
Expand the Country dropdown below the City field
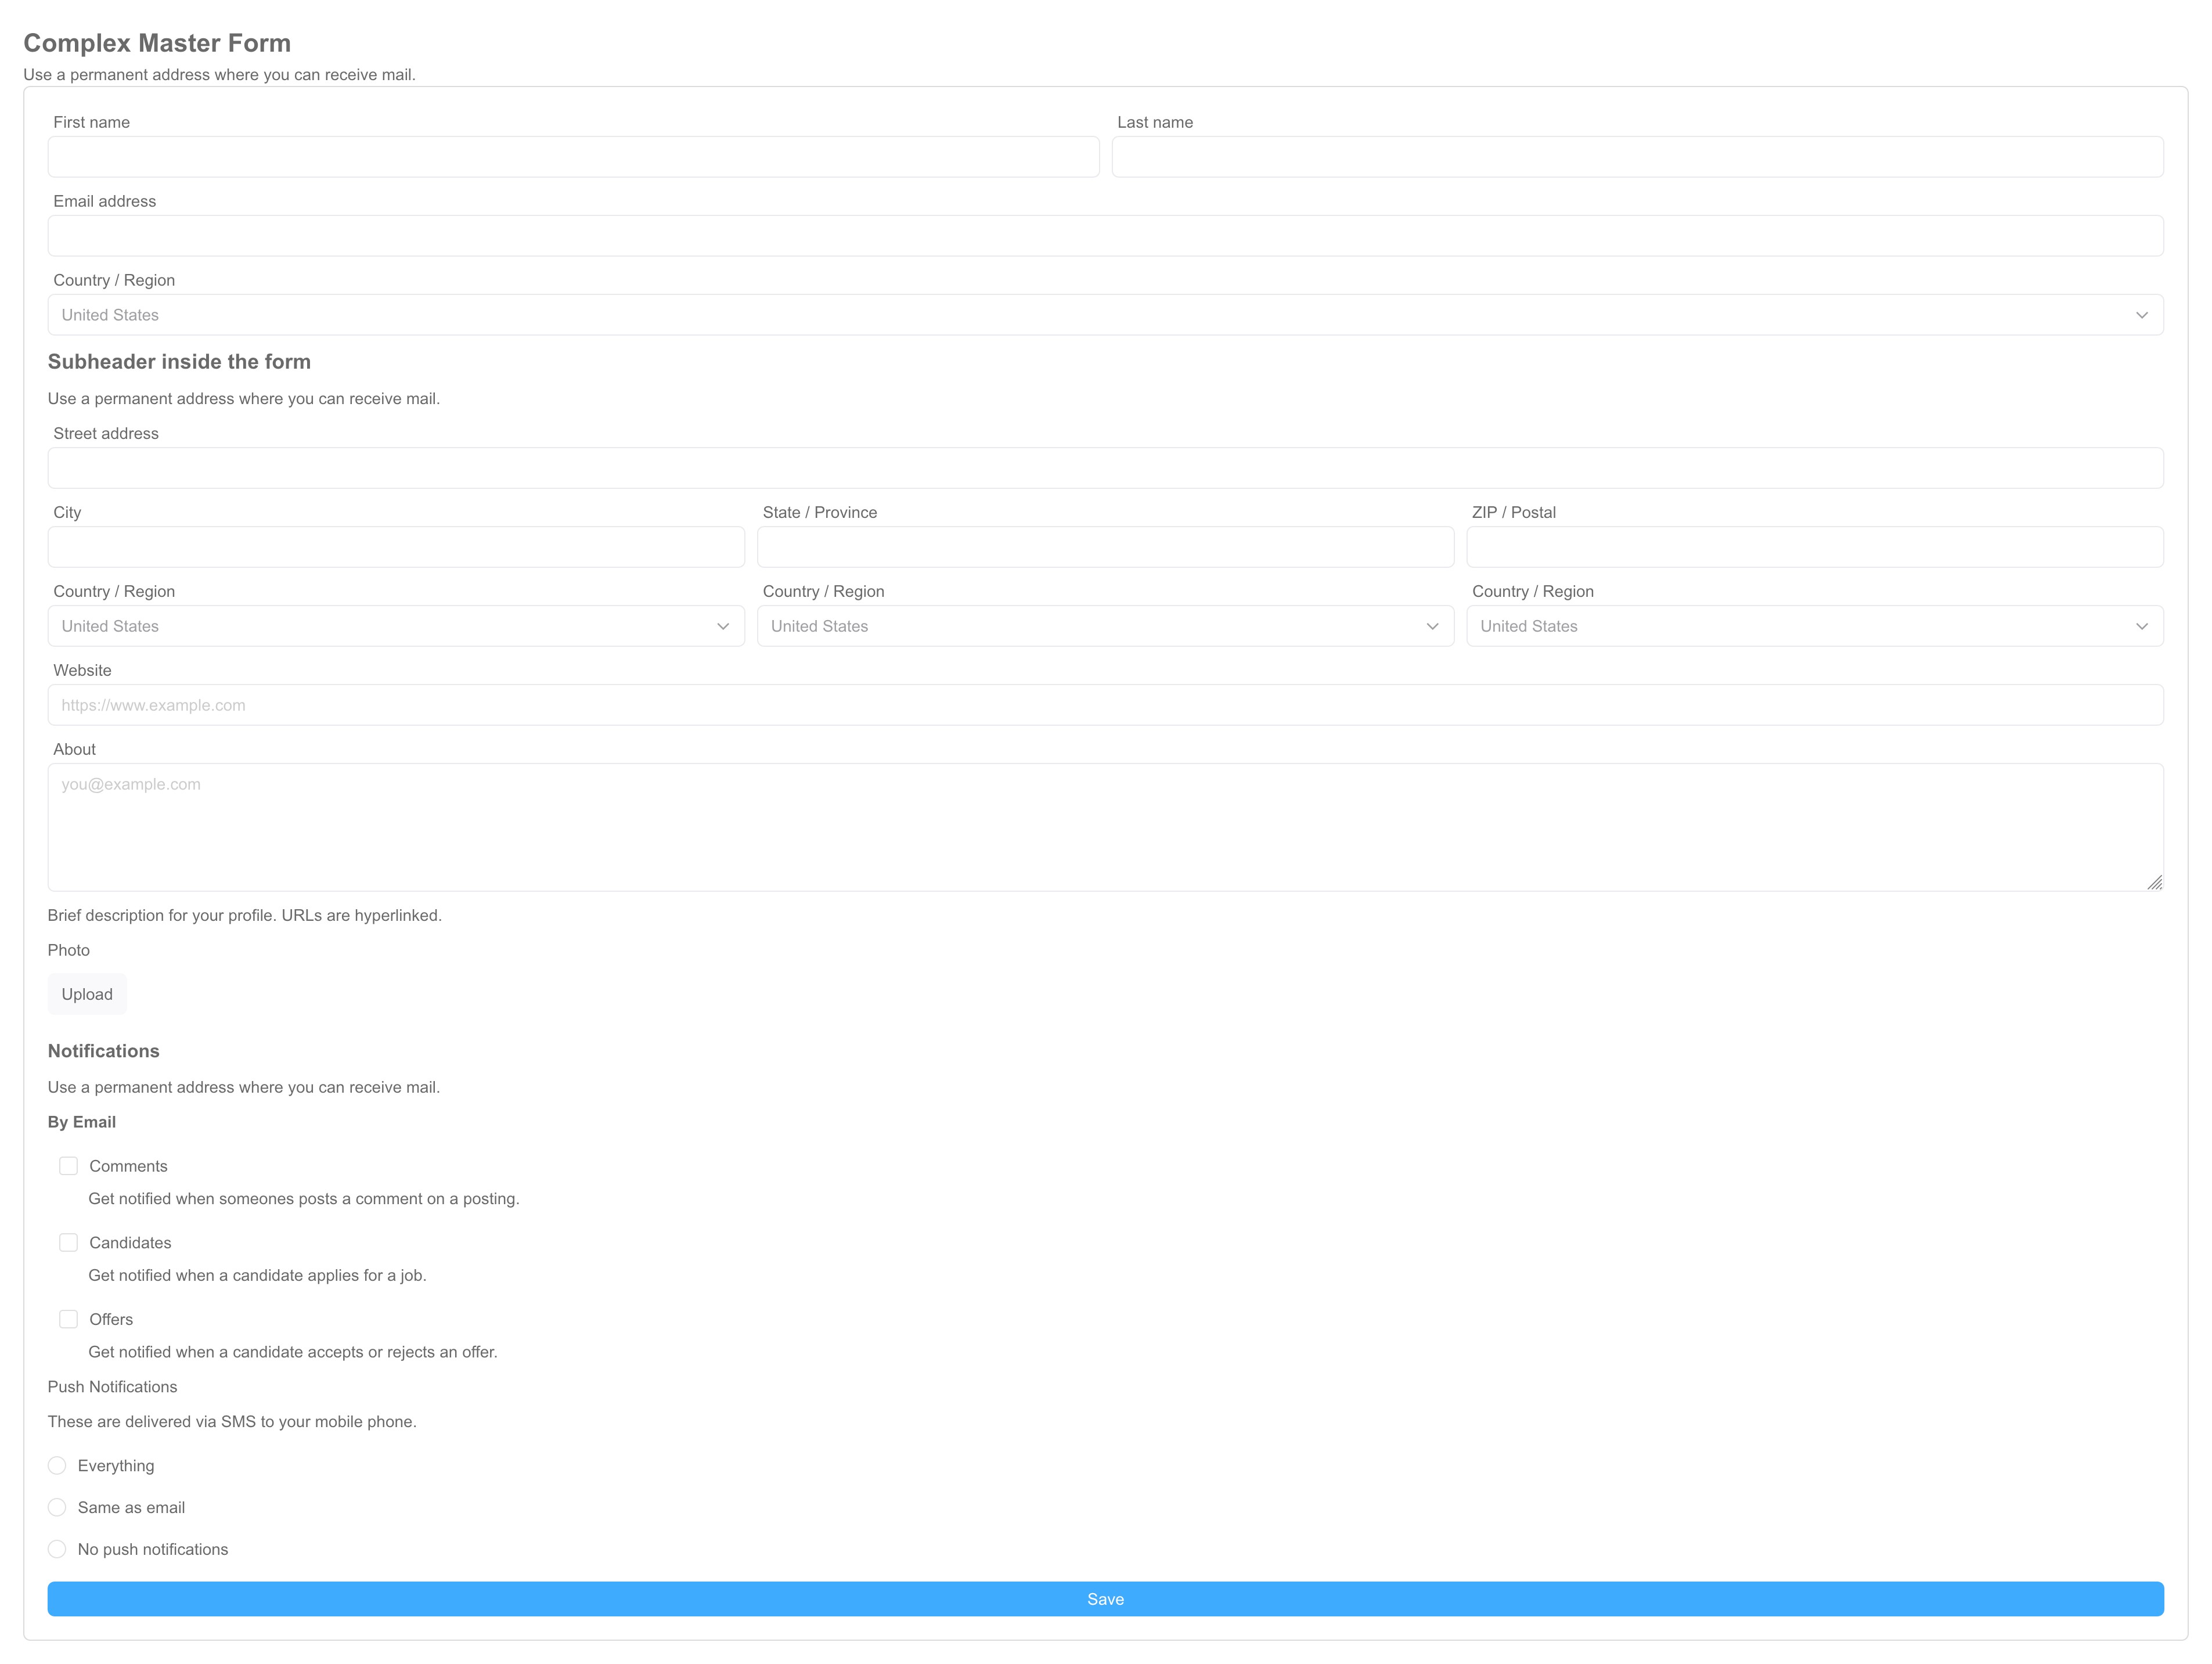click(x=396, y=626)
